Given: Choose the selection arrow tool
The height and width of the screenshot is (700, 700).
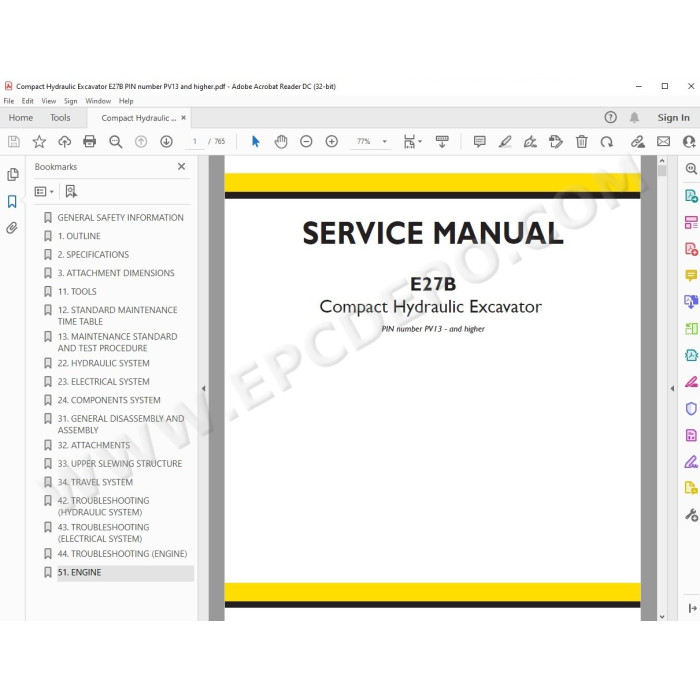Looking at the screenshot, I should [255, 142].
